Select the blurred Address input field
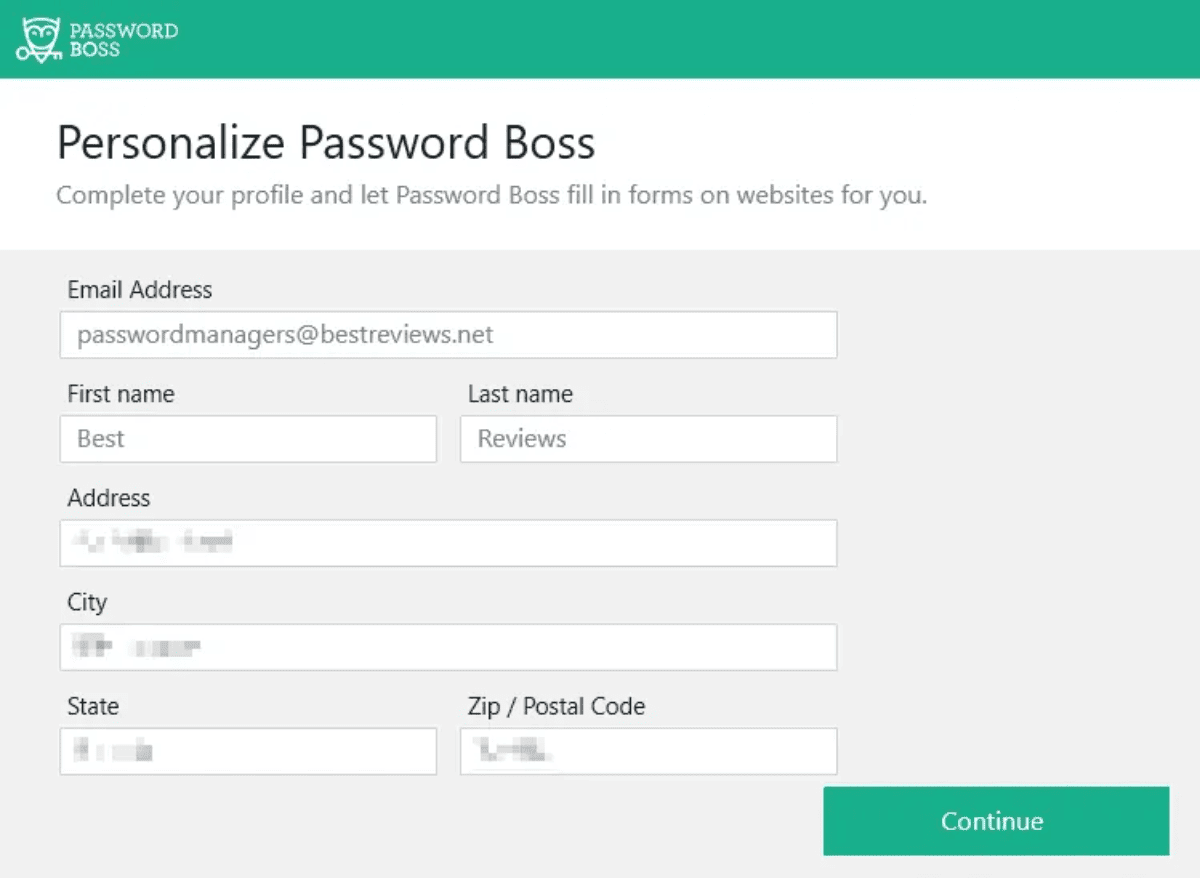 [x=448, y=543]
